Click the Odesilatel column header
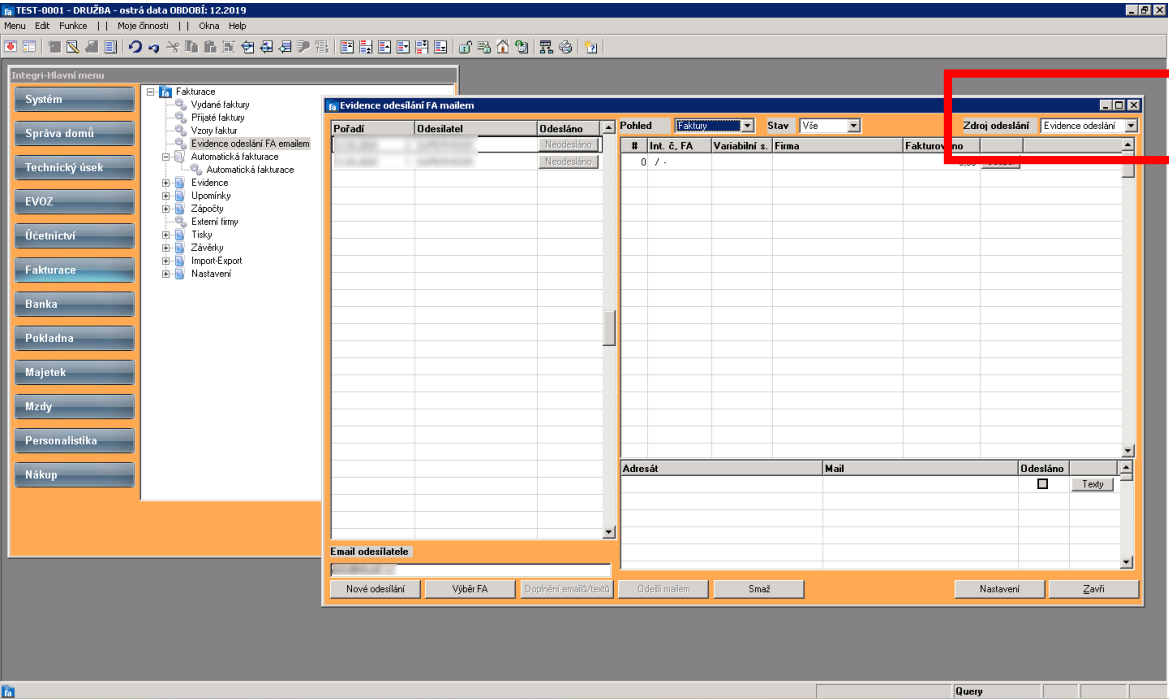 click(476, 129)
